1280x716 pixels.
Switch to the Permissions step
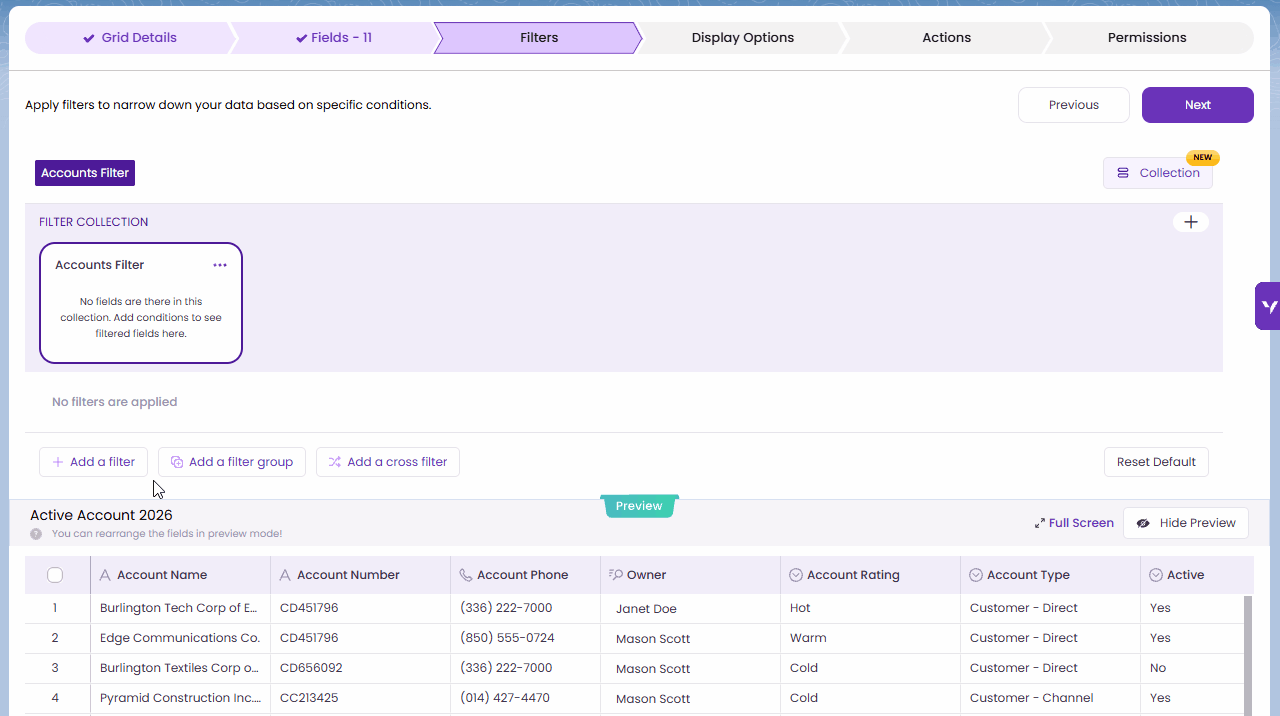(1146, 38)
